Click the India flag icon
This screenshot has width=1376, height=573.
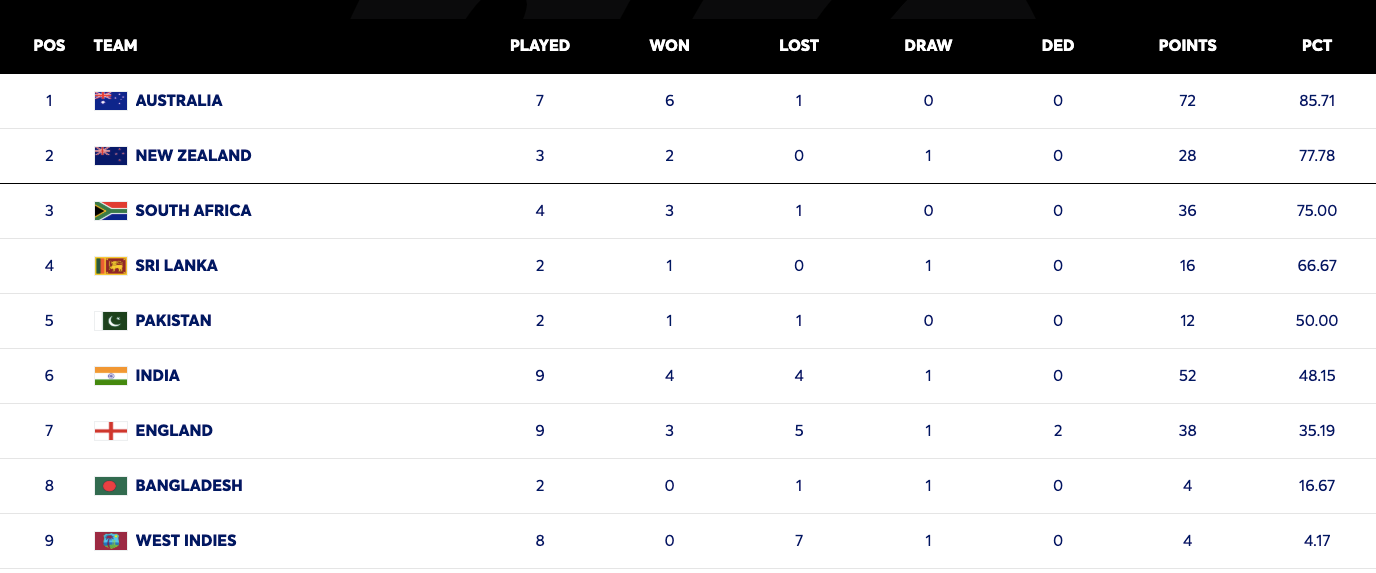[110, 376]
